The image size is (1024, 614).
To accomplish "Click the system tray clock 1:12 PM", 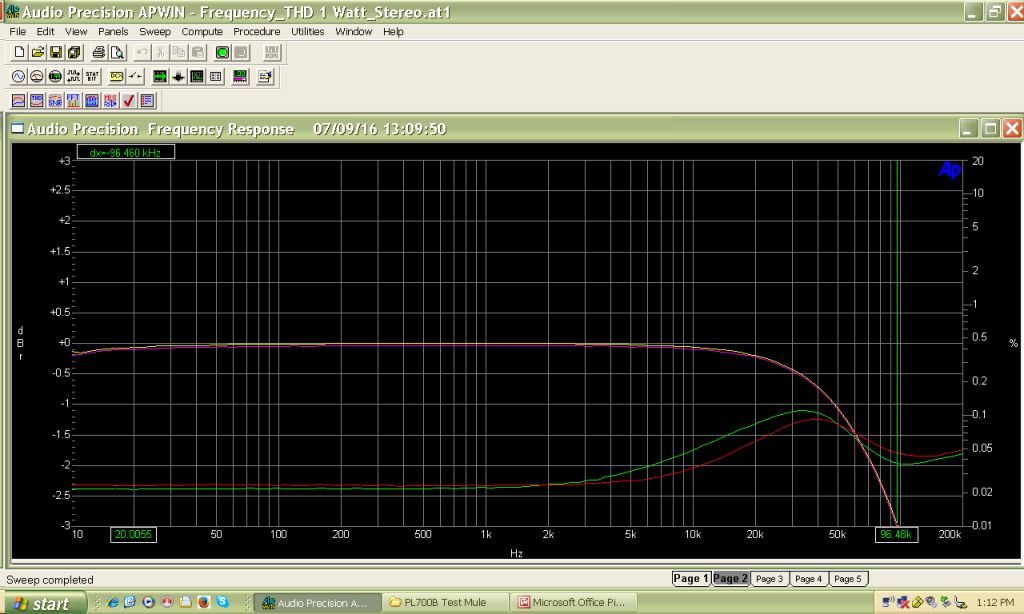I will (995, 602).
